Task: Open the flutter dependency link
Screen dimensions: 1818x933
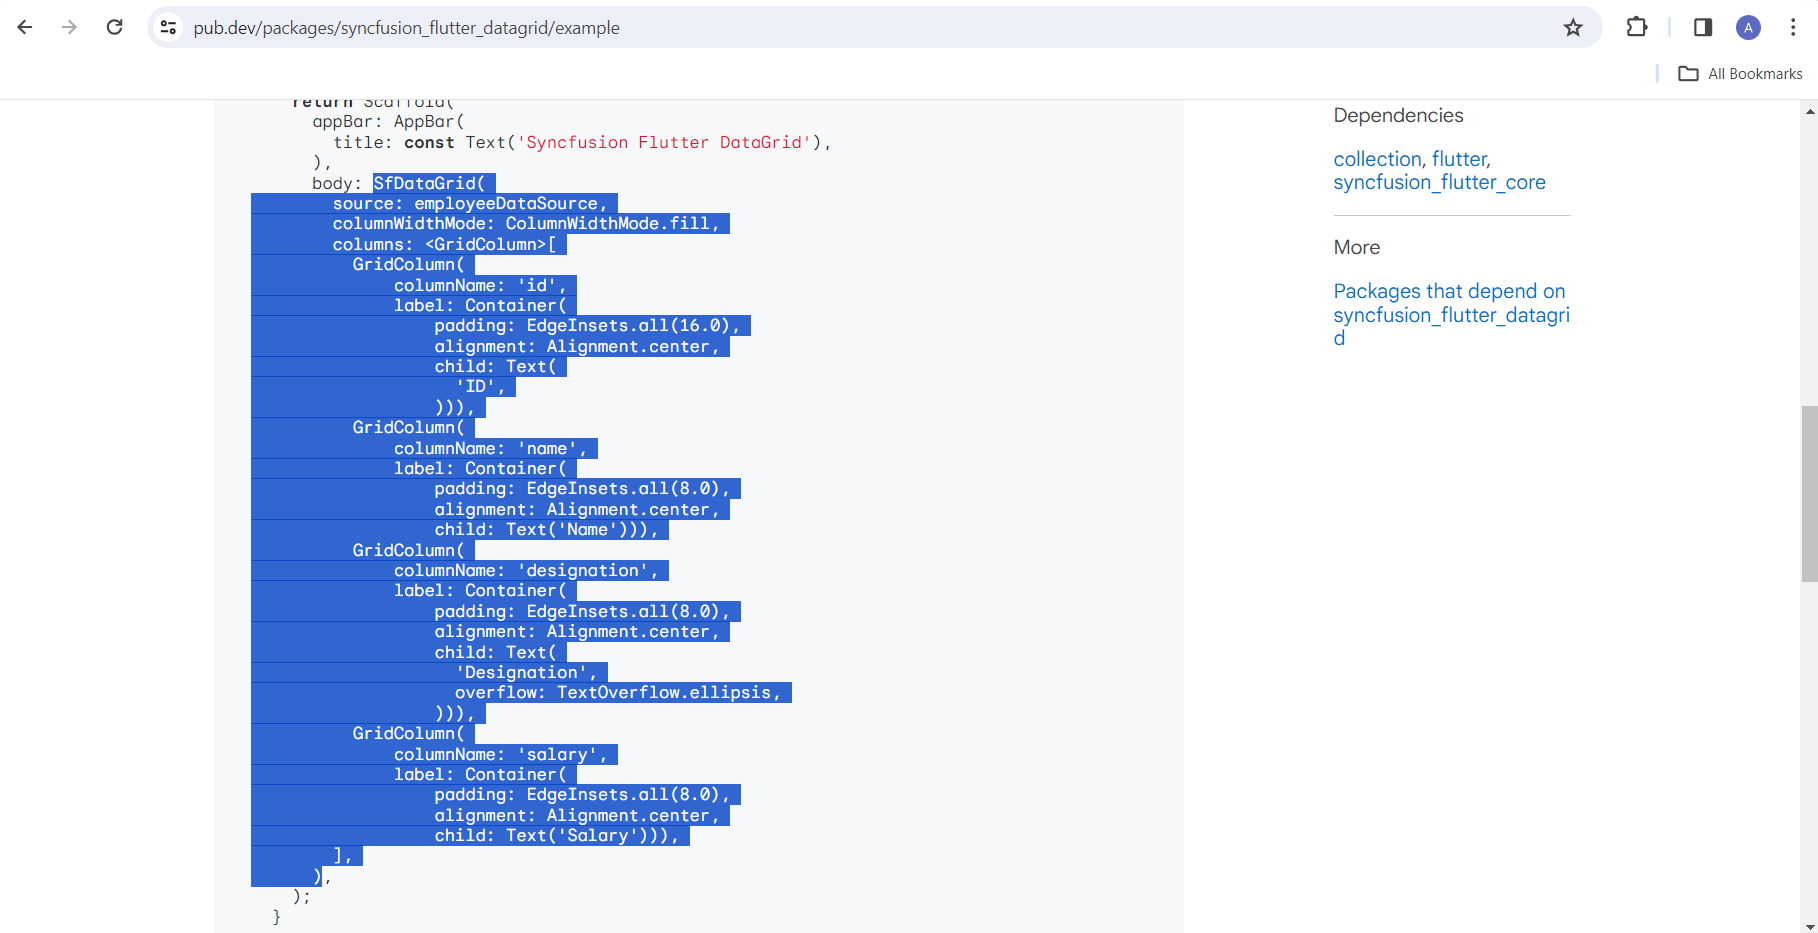Action: [x=1459, y=159]
